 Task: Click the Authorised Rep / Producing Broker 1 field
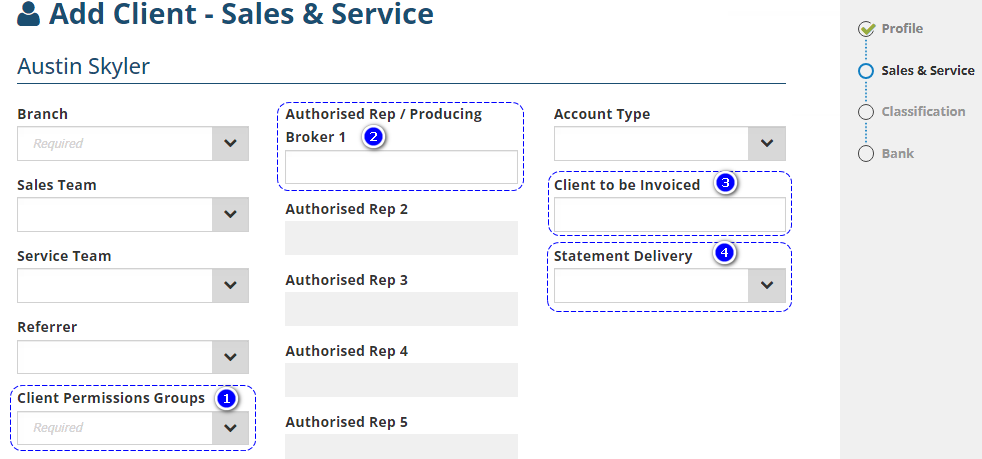[x=401, y=167]
